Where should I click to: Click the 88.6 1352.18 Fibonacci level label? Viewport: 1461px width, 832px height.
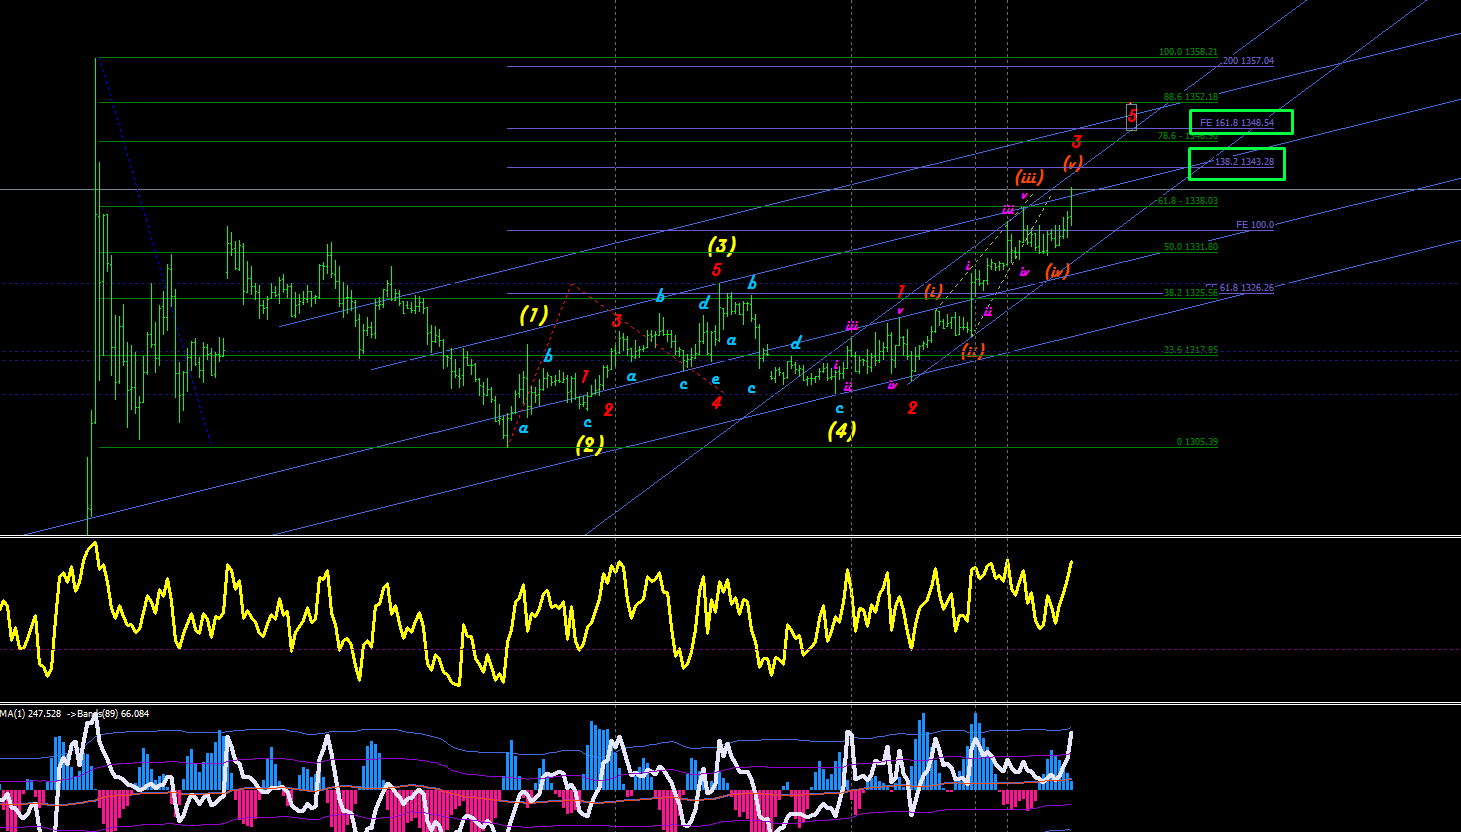click(1190, 97)
